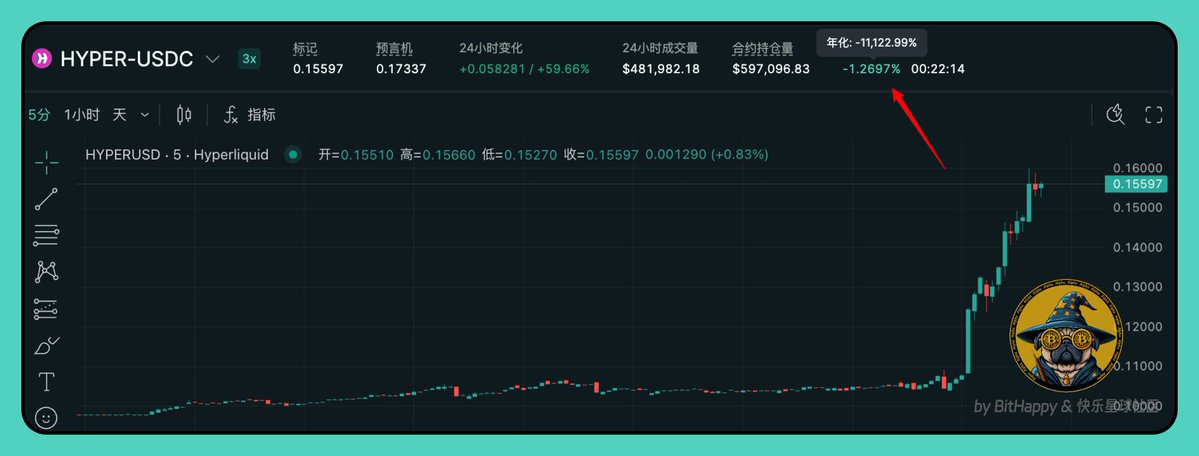Select the crosshair cursor tool
Image resolution: width=1199 pixels, height=456 pixels.
pyautogui.click(x=46, y=162)
